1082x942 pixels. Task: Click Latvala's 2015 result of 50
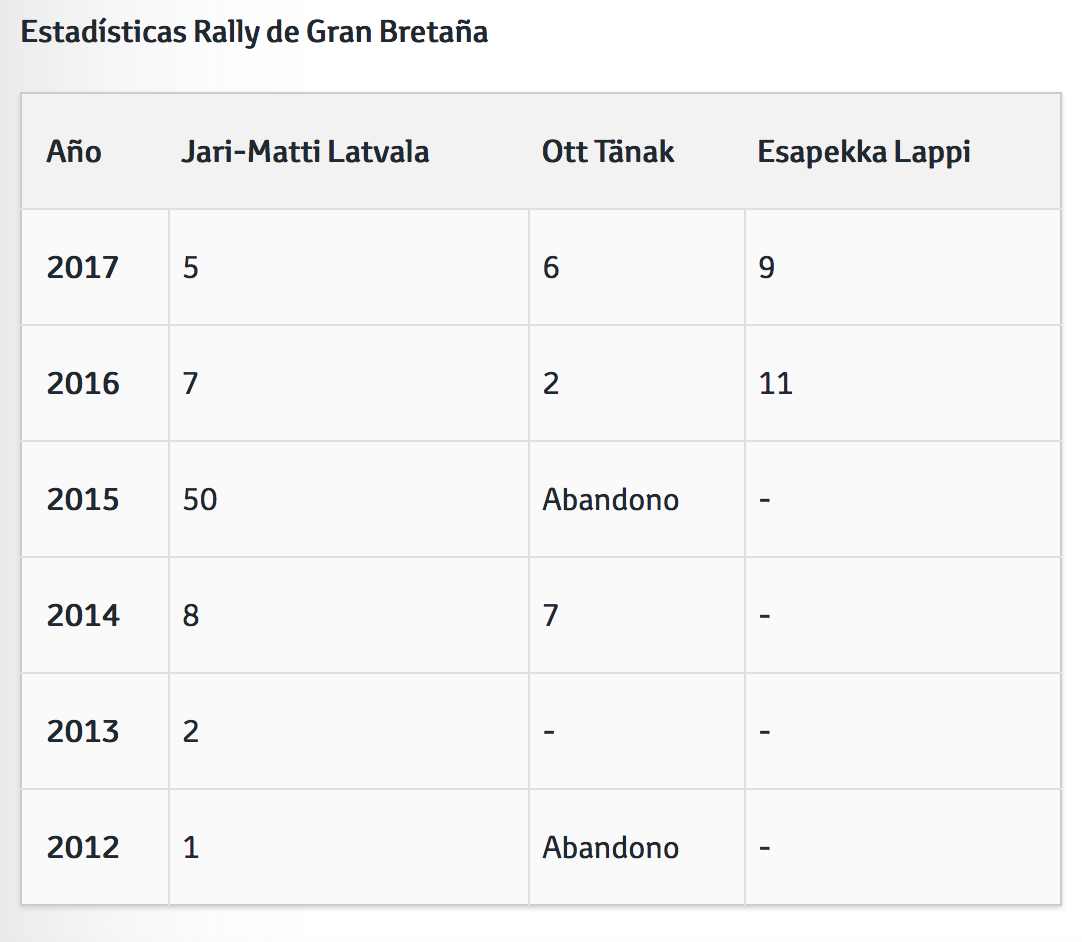tap(200, 500)
